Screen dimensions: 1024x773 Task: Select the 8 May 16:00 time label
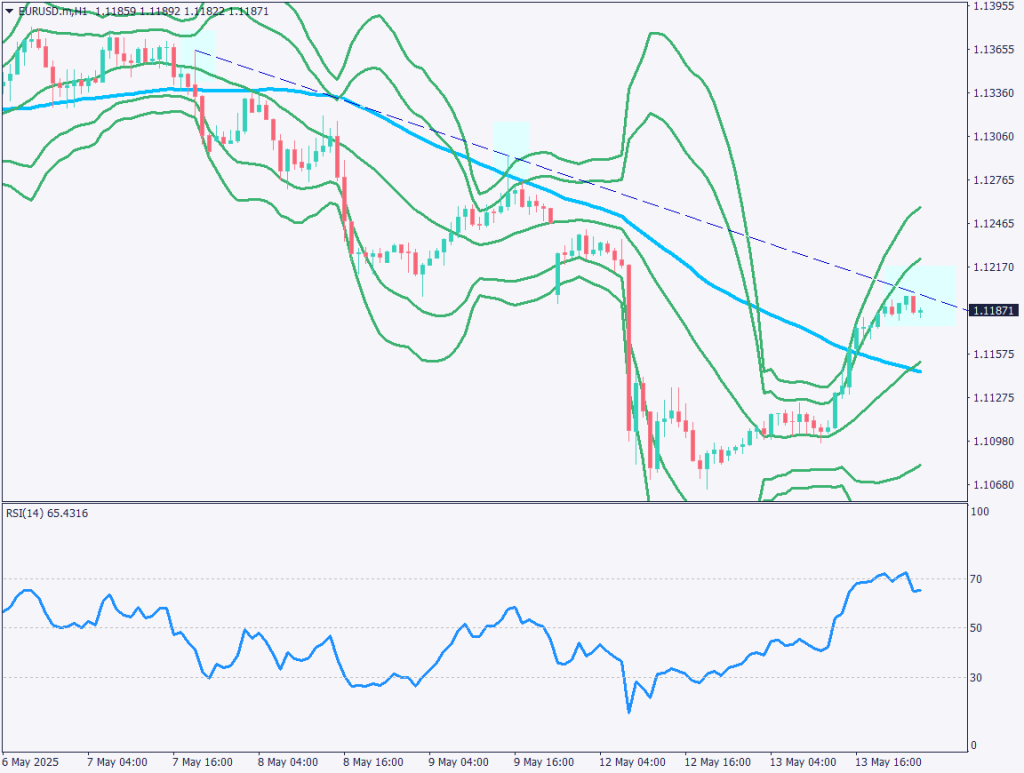(374, 763)
